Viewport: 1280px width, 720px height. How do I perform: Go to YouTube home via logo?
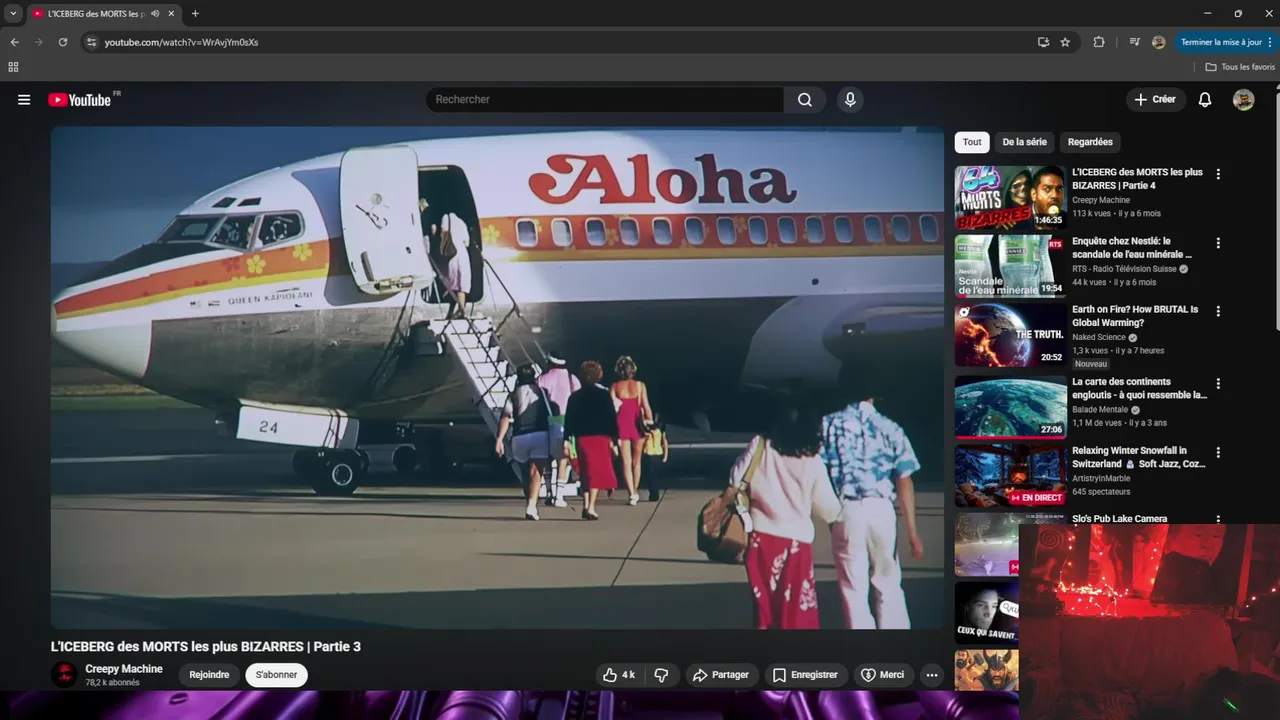(x=79, y=100)
